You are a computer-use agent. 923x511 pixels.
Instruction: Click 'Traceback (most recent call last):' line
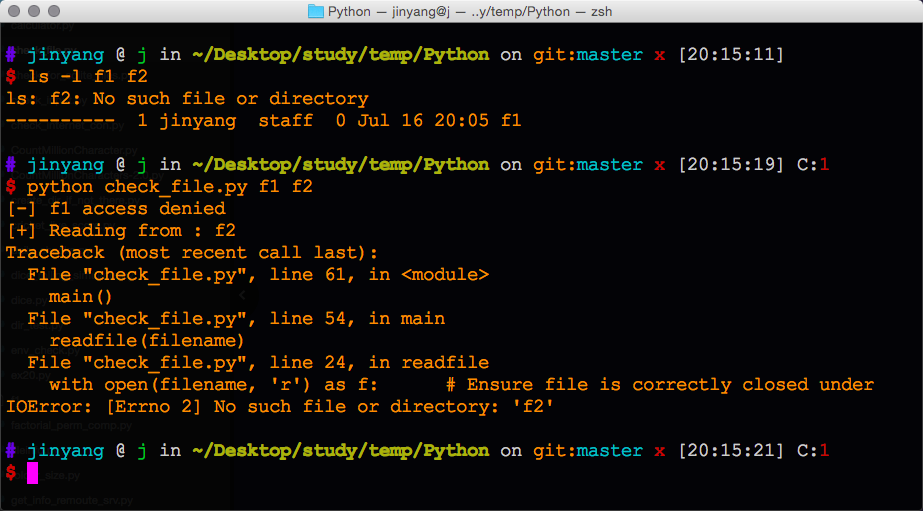pos(192,253)
